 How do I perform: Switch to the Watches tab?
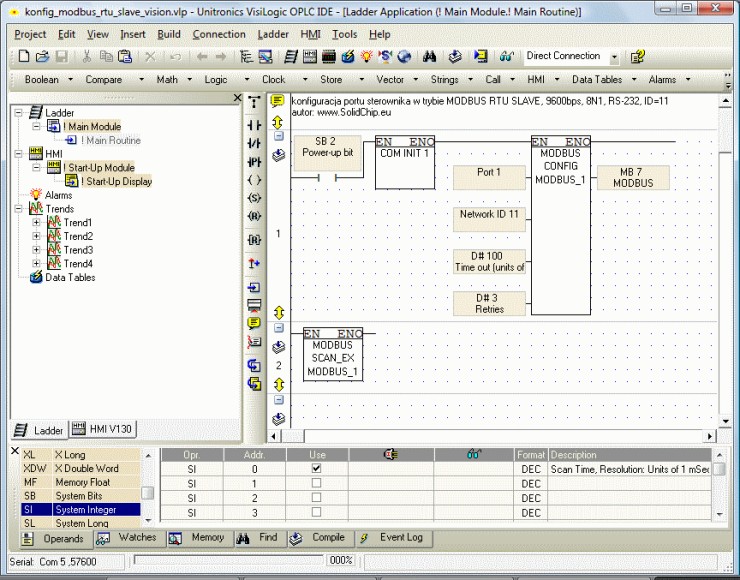tap(129, 538)
